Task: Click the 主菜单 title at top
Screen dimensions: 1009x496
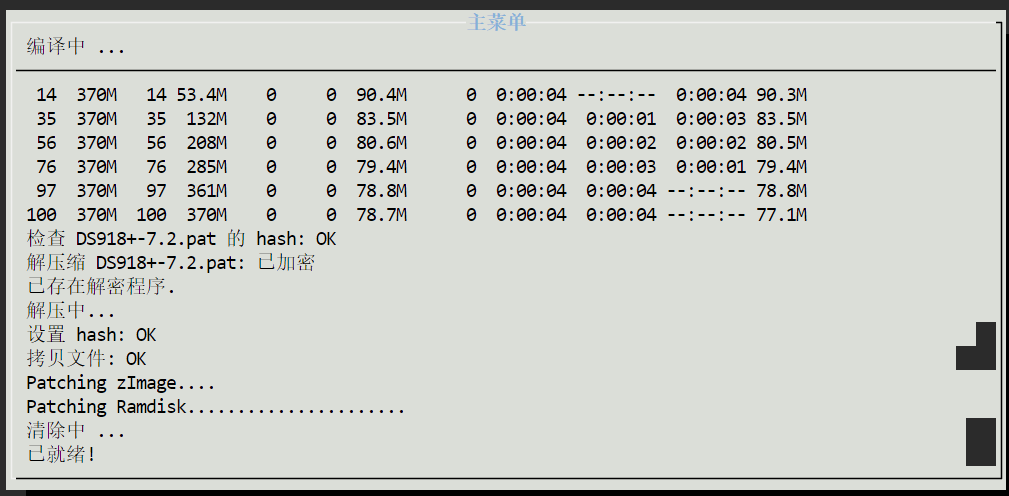Action: point(496,22)
